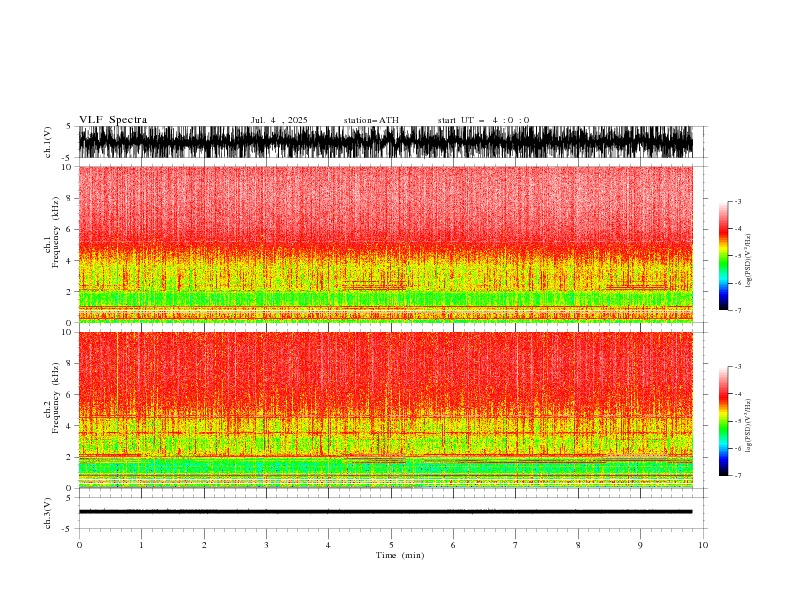Click the ch.2 colorbar "log(PSD)(V²/Hz)" label

pyautogui.click(x=748, y=426)
